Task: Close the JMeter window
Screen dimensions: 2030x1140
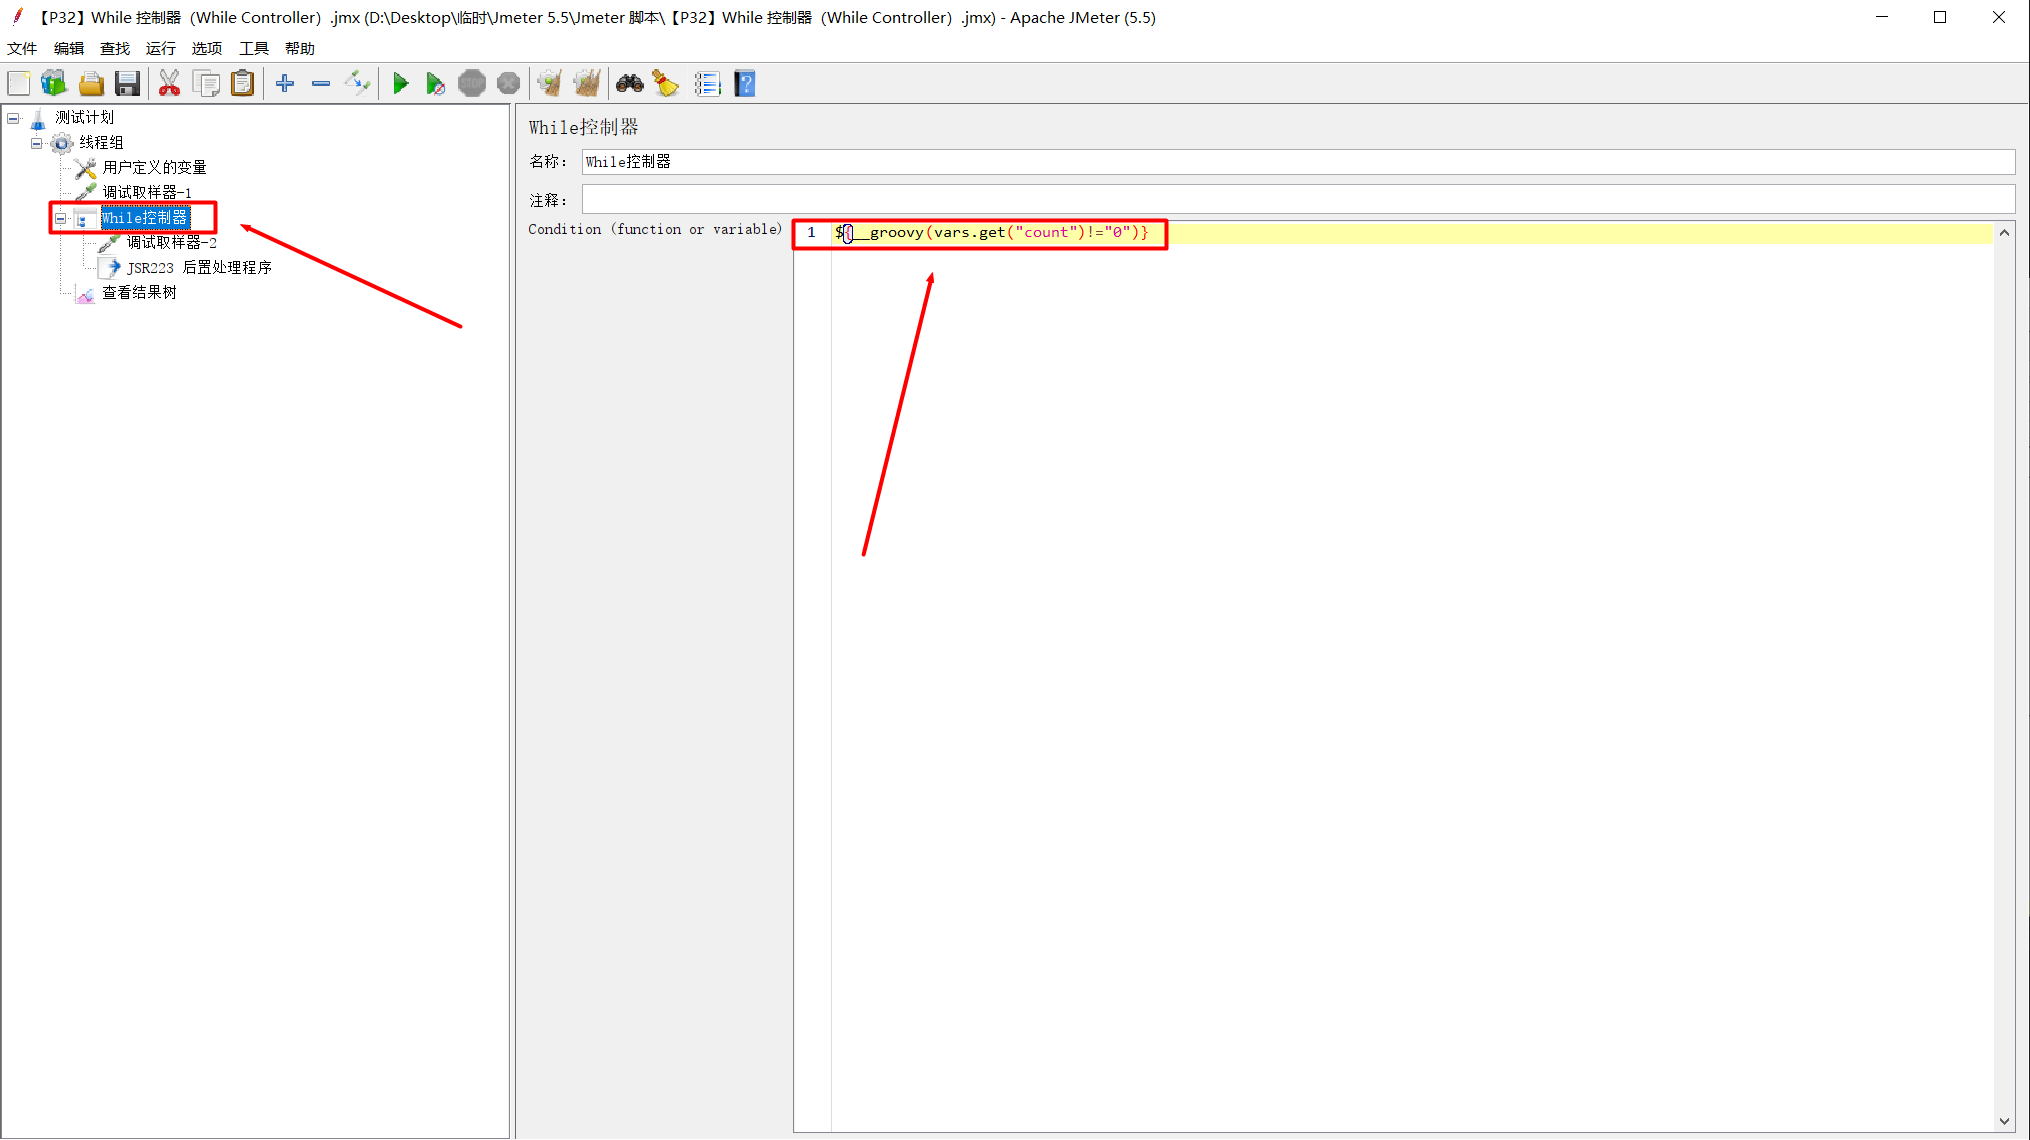Action: tap(1998, 17)
